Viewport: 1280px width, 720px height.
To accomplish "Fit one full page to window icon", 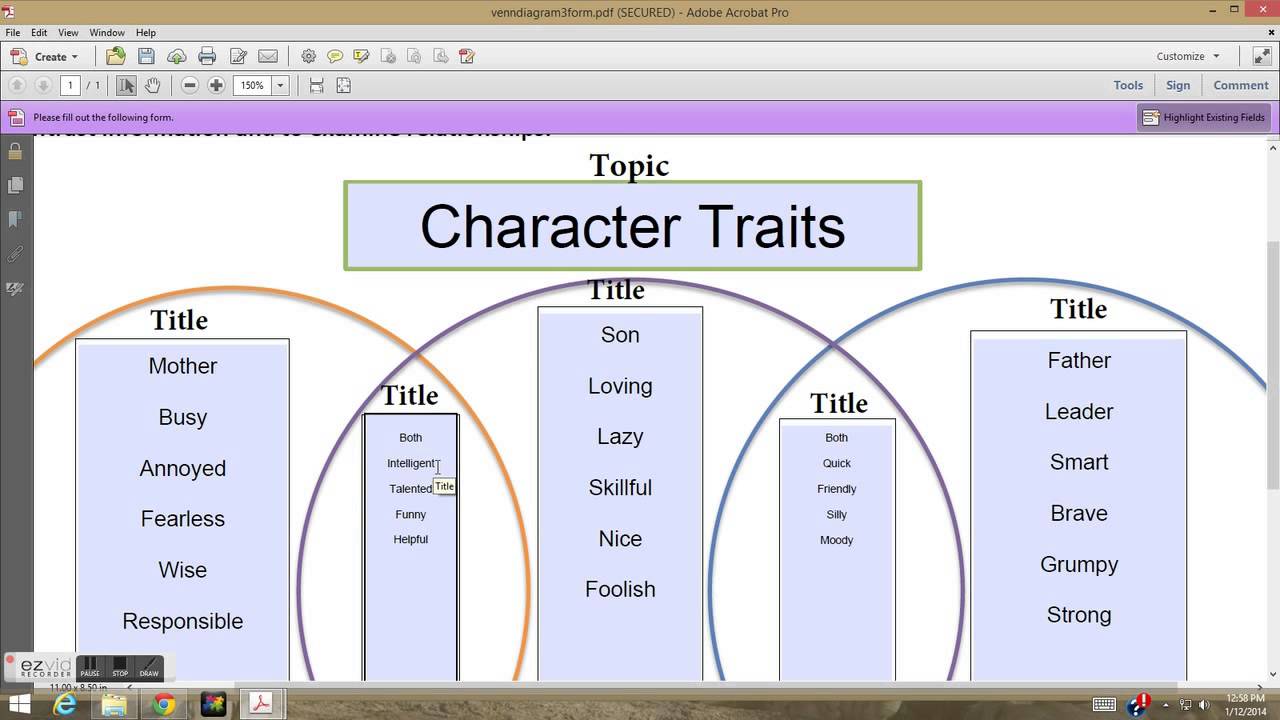I will (x=343, y=86).
